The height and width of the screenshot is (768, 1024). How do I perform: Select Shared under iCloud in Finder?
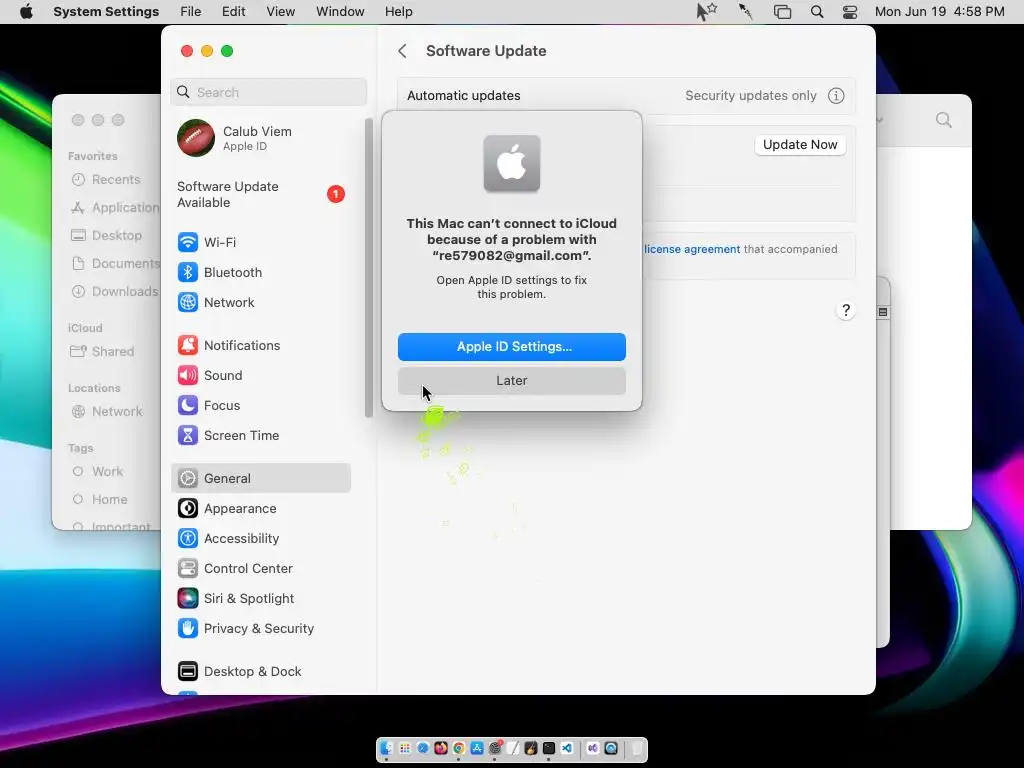[102, 351]
